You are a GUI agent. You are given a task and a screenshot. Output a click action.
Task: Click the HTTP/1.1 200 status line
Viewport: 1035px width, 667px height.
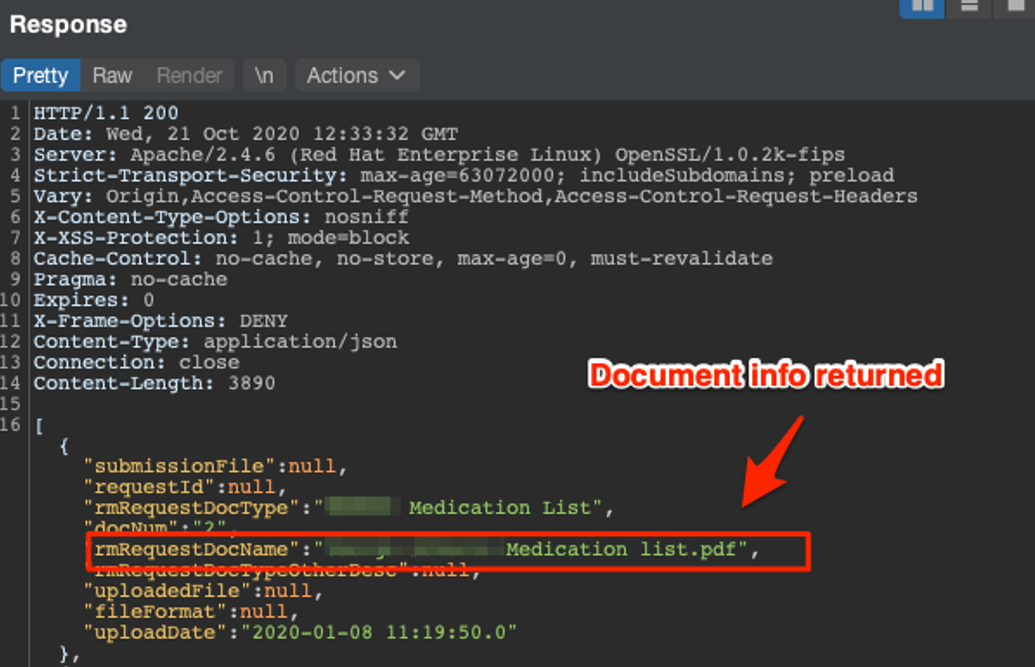tap(105, 113)
